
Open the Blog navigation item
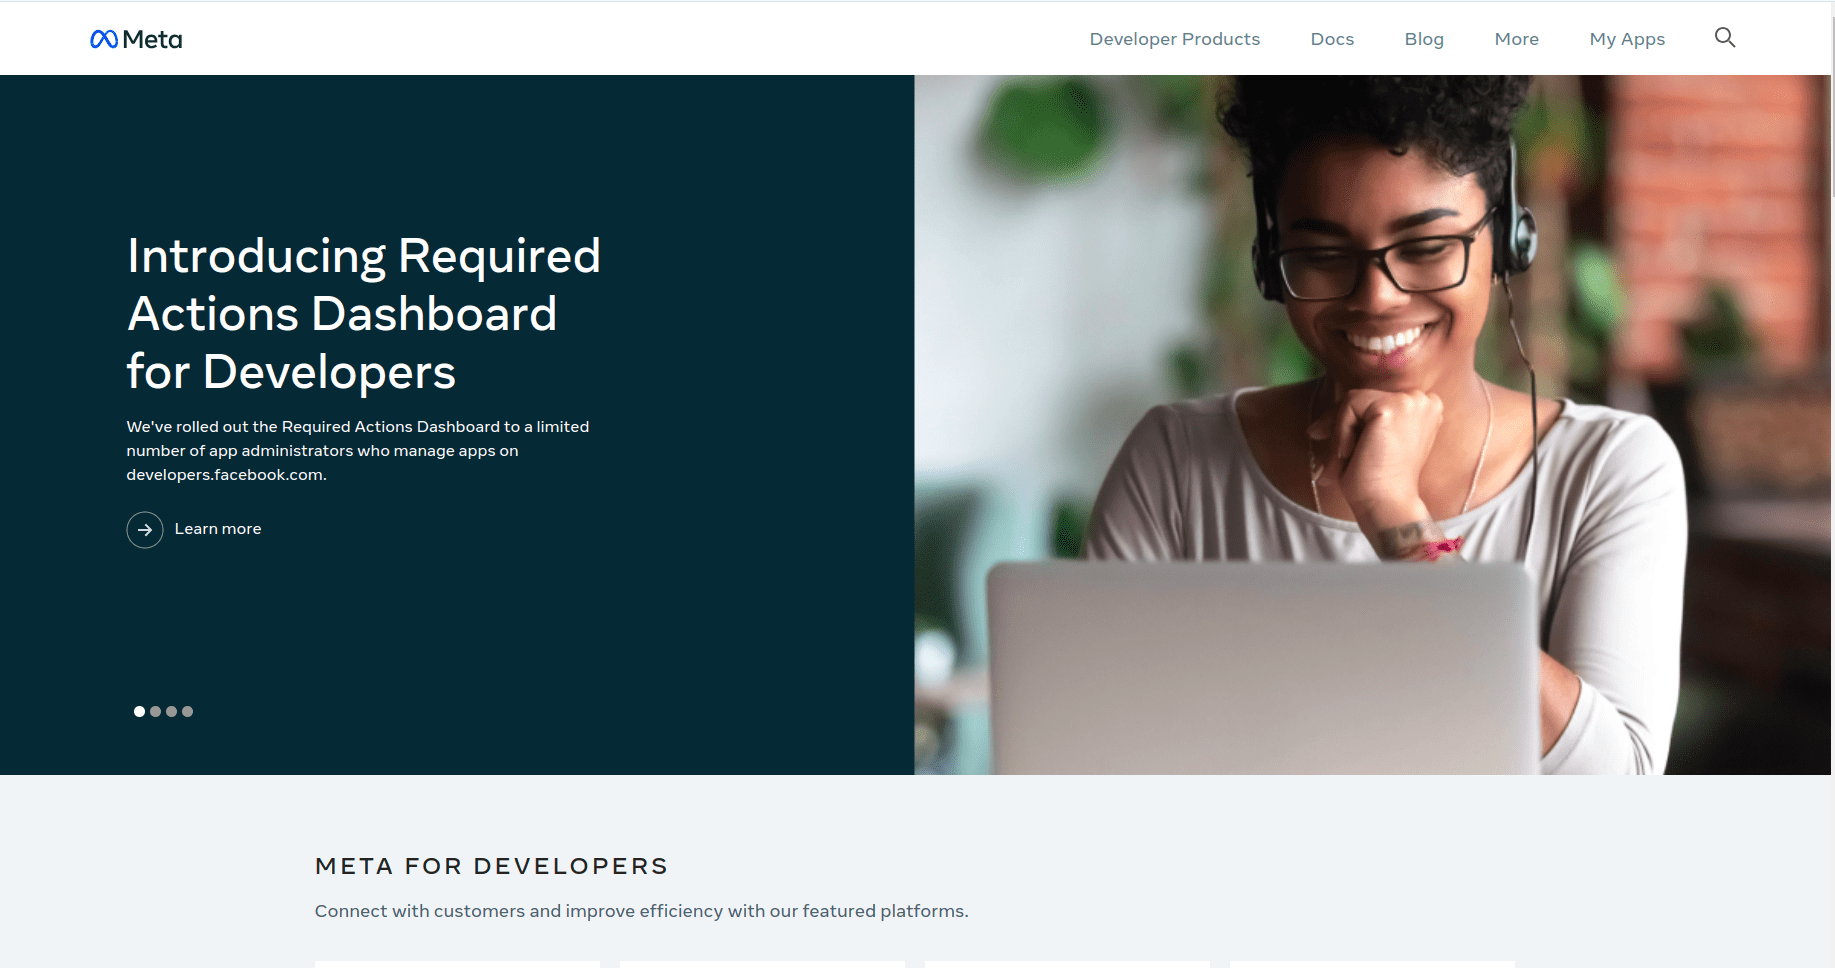[x=1424, y=39]
